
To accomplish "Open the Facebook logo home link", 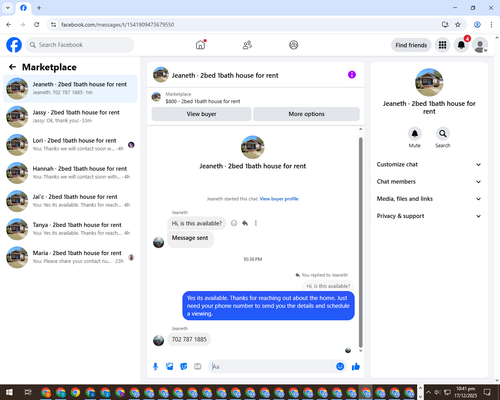I will click(x=14, y=45).
